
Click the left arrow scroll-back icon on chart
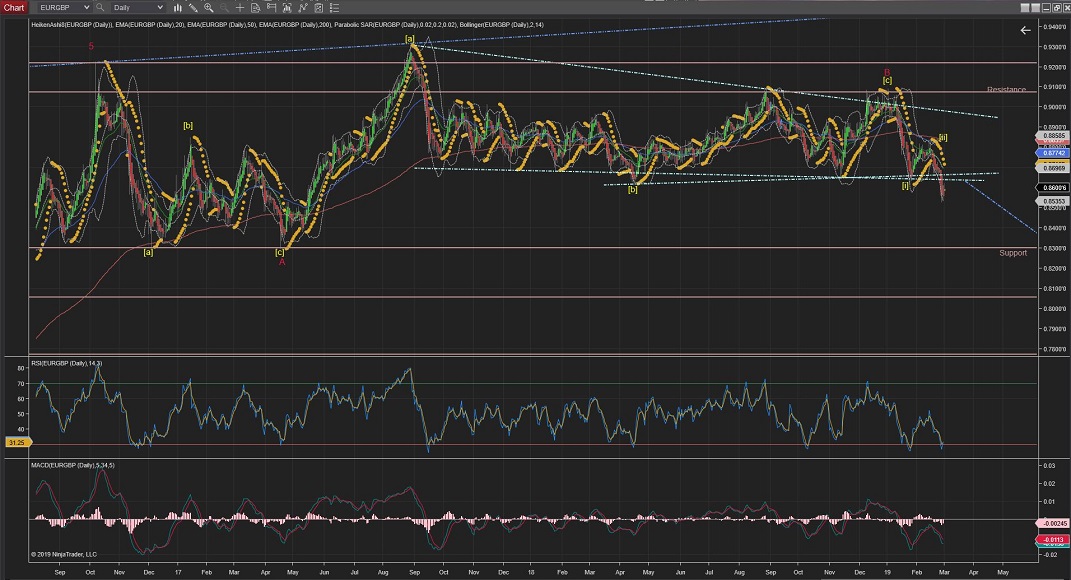[x=1025, y=30]
